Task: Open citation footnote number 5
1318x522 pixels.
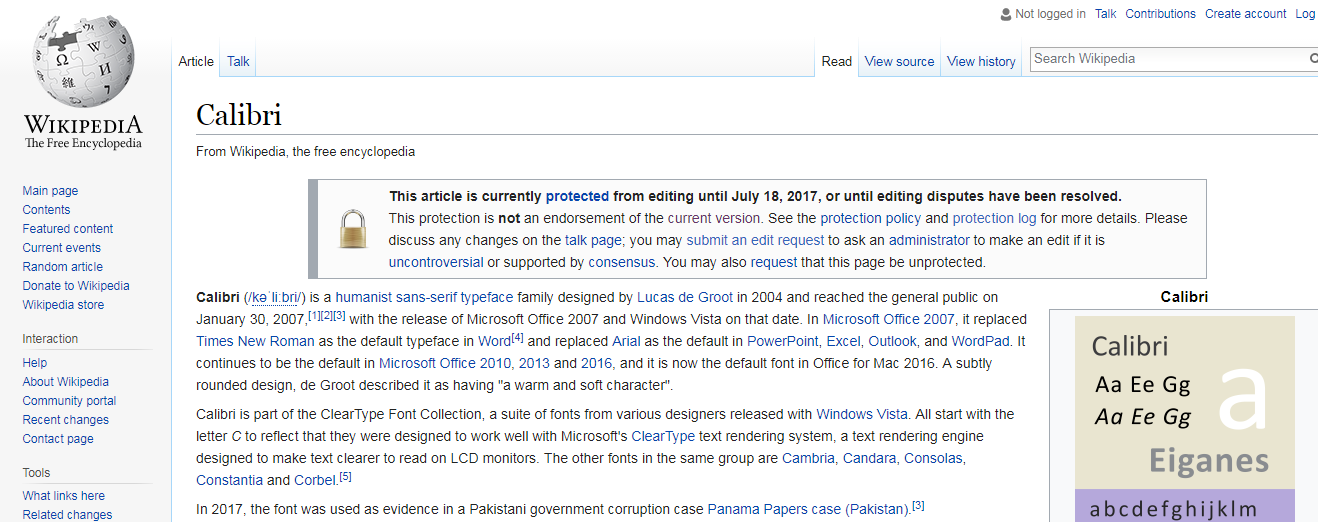Action: [x=345, y=477]
